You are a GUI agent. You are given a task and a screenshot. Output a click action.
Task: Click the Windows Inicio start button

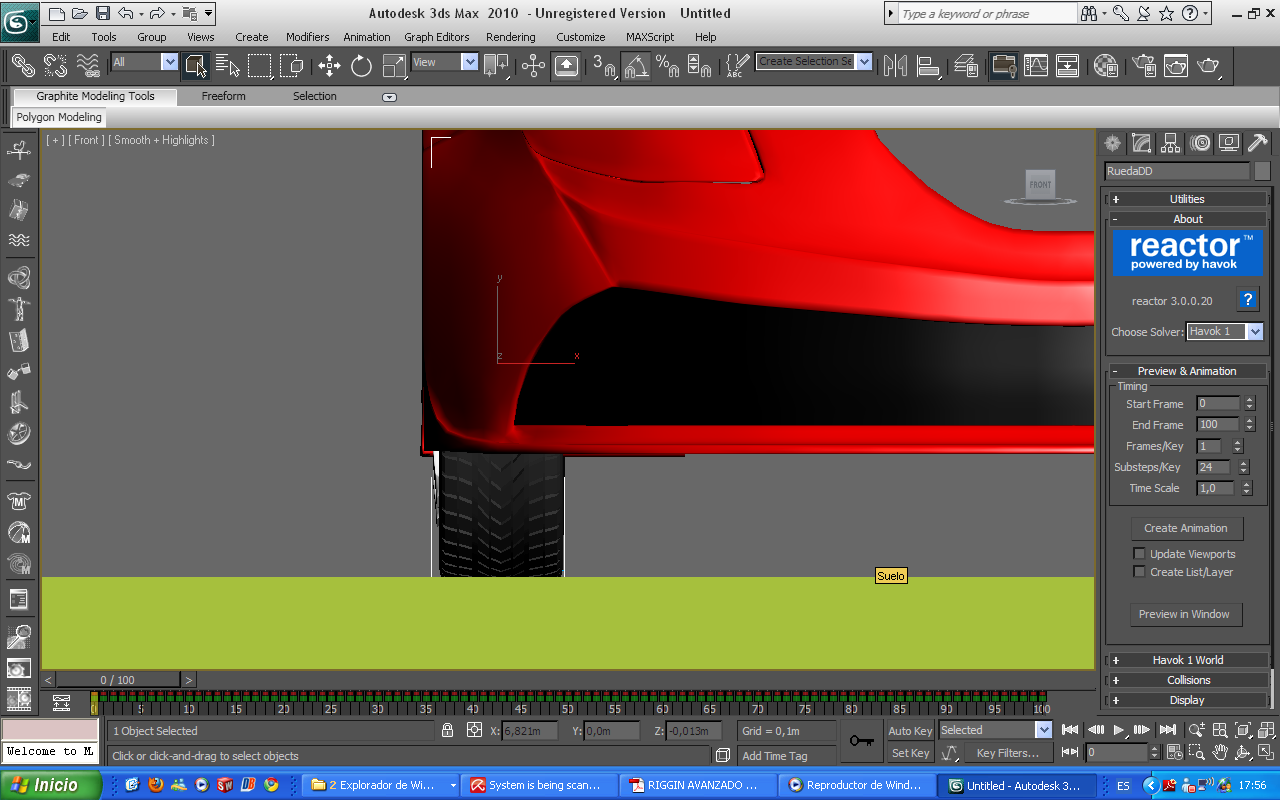tap(50, 785)
